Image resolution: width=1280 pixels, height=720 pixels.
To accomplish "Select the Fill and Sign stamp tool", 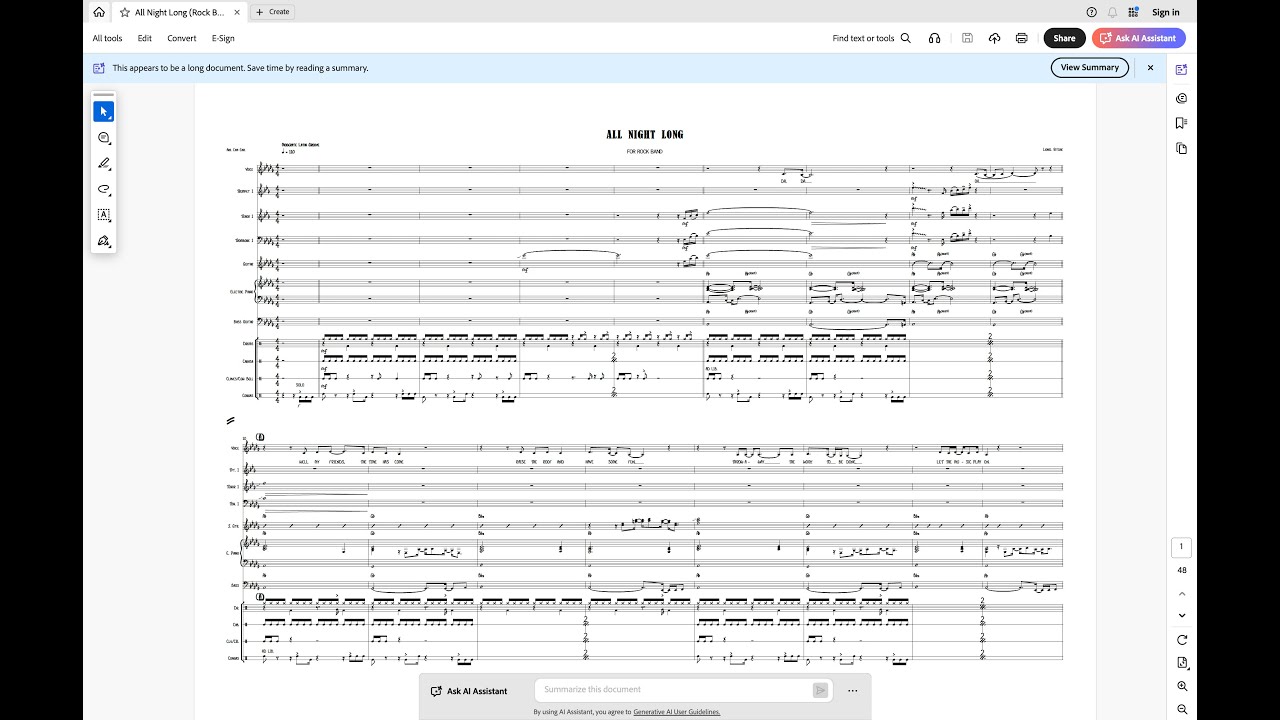I will click(103, 241).
